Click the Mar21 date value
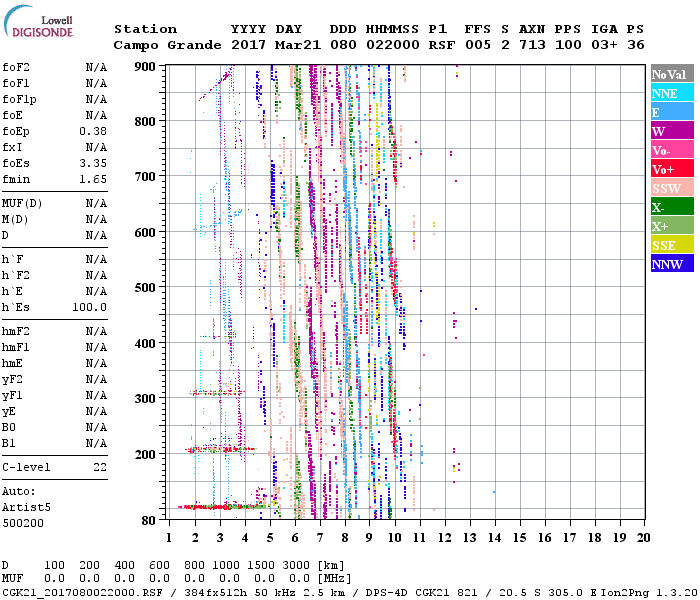The image size is (700, 600). pos(298,45)
